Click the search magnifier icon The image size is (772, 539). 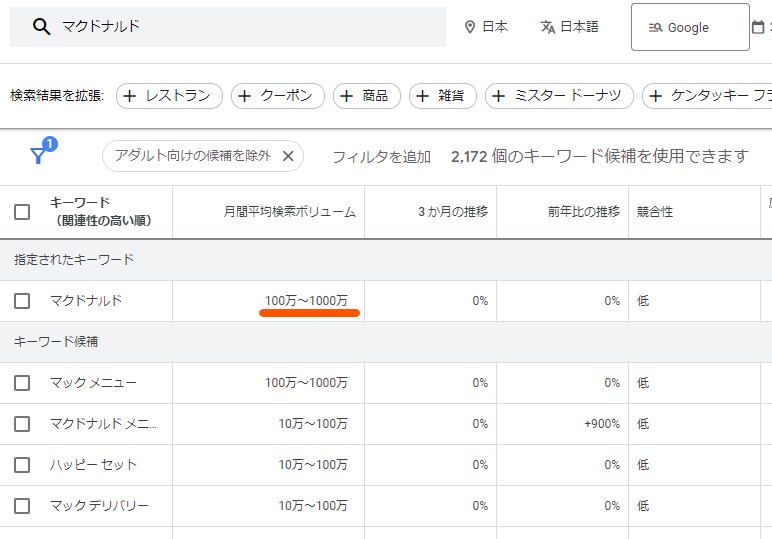pyautogui.click(x=41, y=27)
